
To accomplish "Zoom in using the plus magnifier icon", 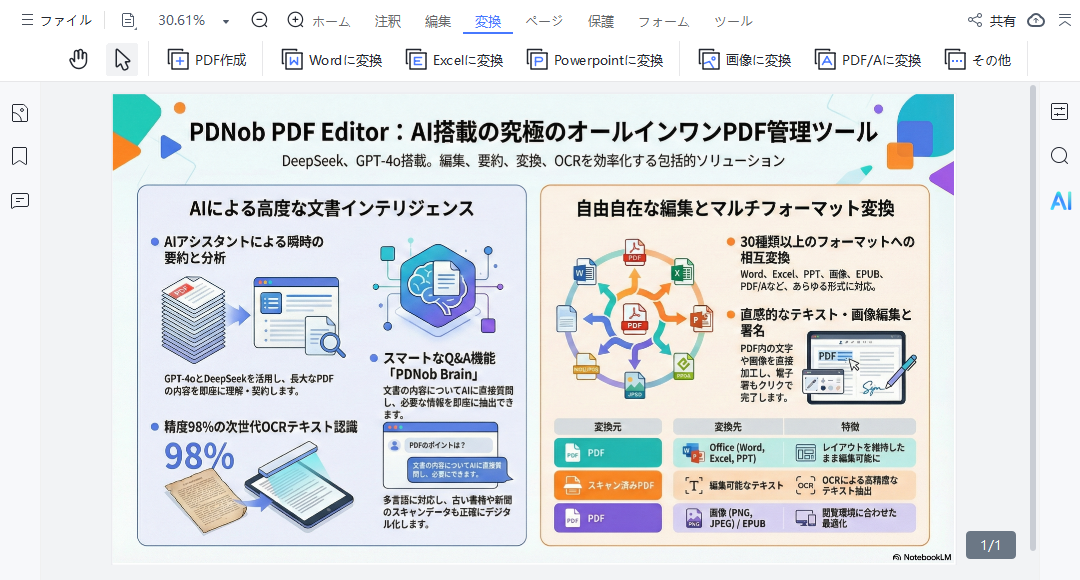I will point(295,19).
